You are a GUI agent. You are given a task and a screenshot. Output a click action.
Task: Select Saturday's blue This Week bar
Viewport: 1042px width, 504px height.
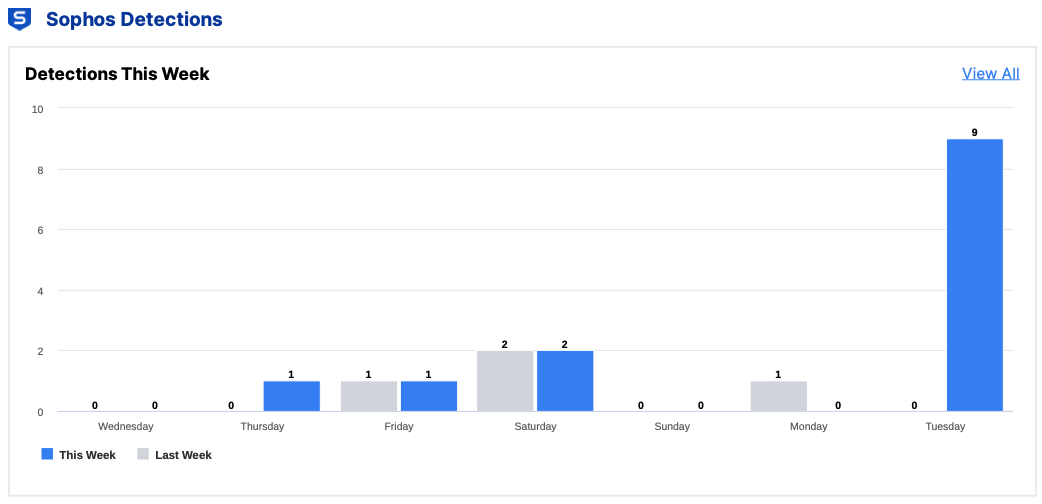click(565, 381)
